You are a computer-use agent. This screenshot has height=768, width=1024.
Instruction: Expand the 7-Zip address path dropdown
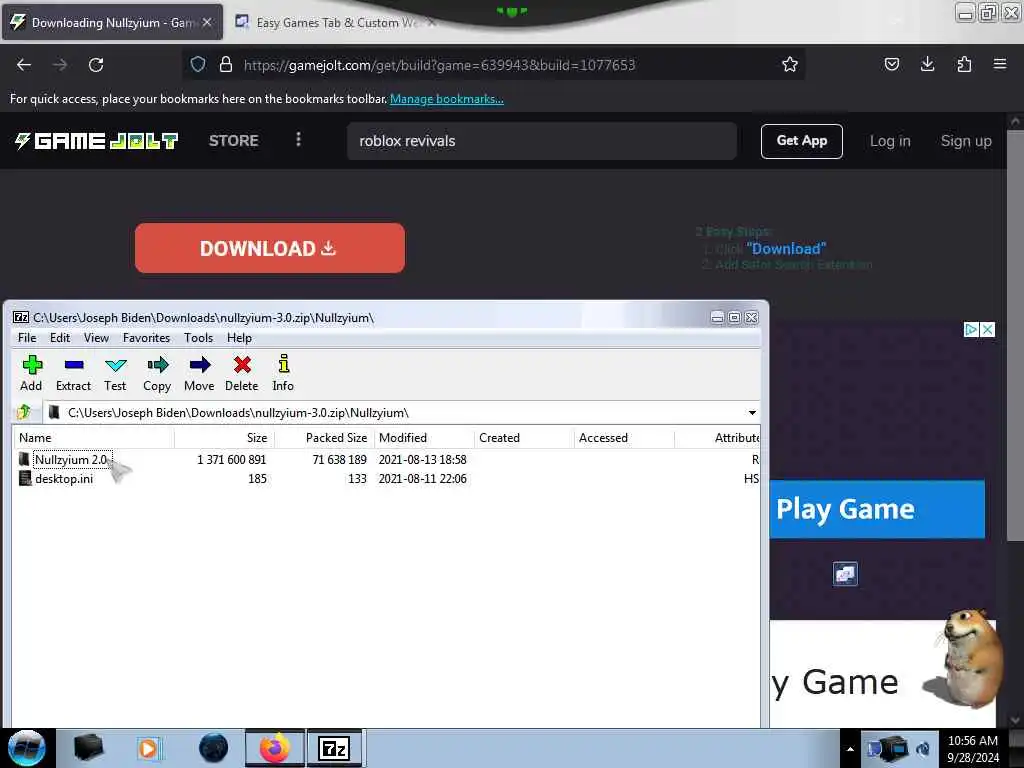coord(752,413)
